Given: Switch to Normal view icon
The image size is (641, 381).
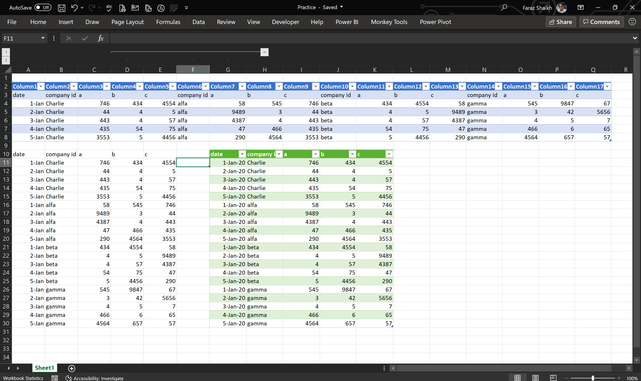Looking at the screenshot, I should coord(517,378).
